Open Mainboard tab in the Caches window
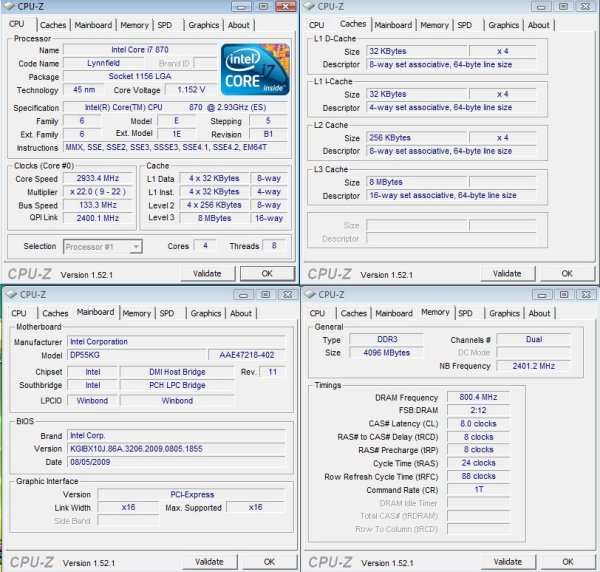The image size is (600, 572). point(393,25)
